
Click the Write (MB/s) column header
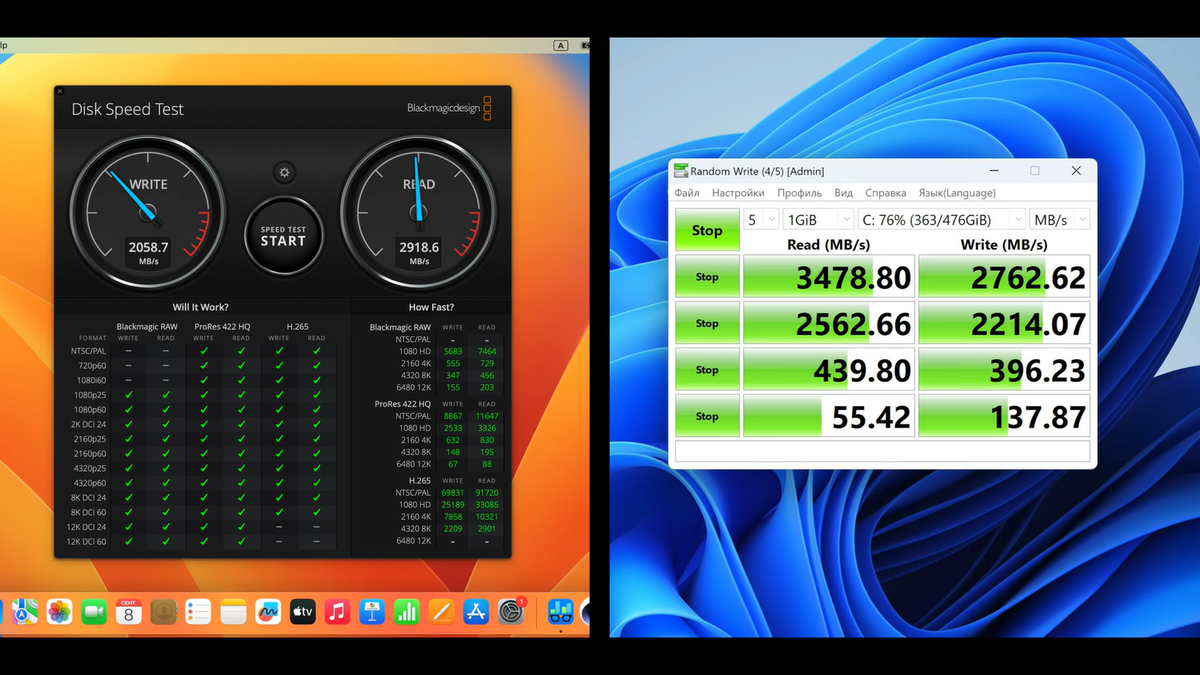(1004, 244)
